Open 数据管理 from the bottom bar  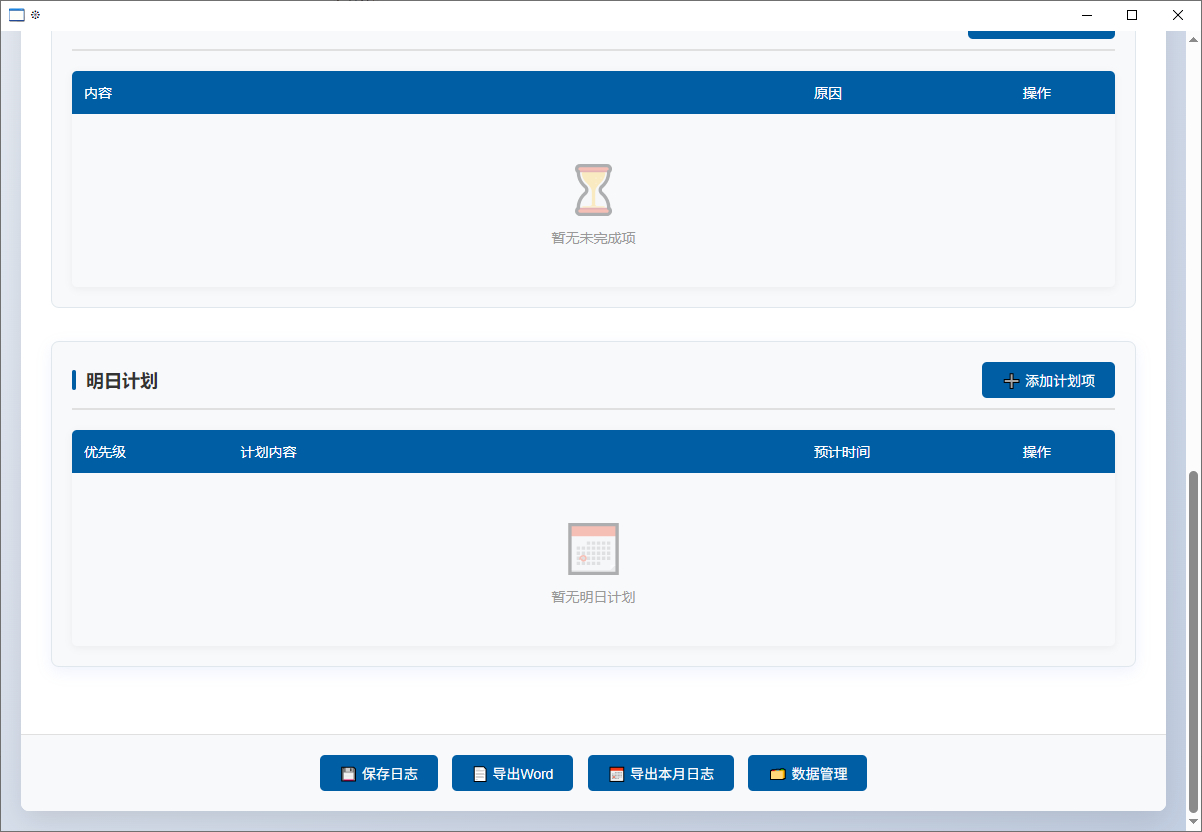click(807, 774)
